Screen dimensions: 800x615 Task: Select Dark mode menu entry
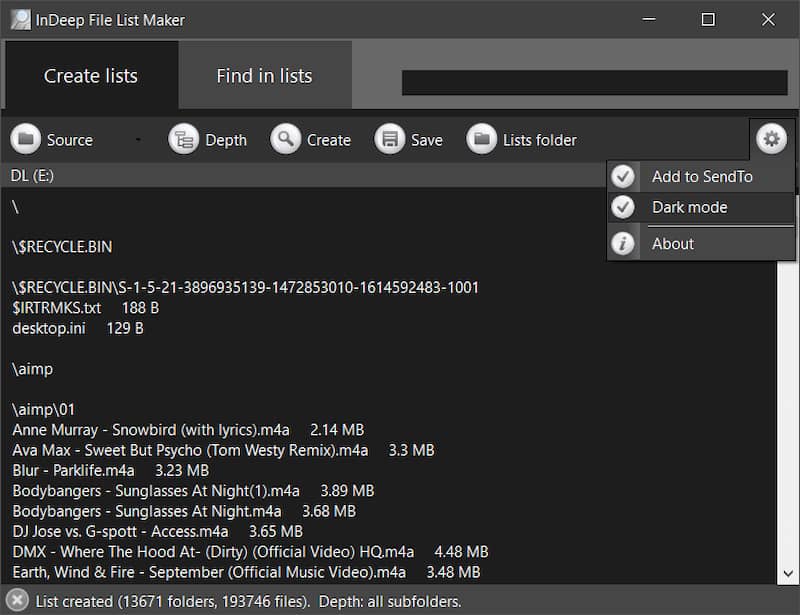pos(701,207)
